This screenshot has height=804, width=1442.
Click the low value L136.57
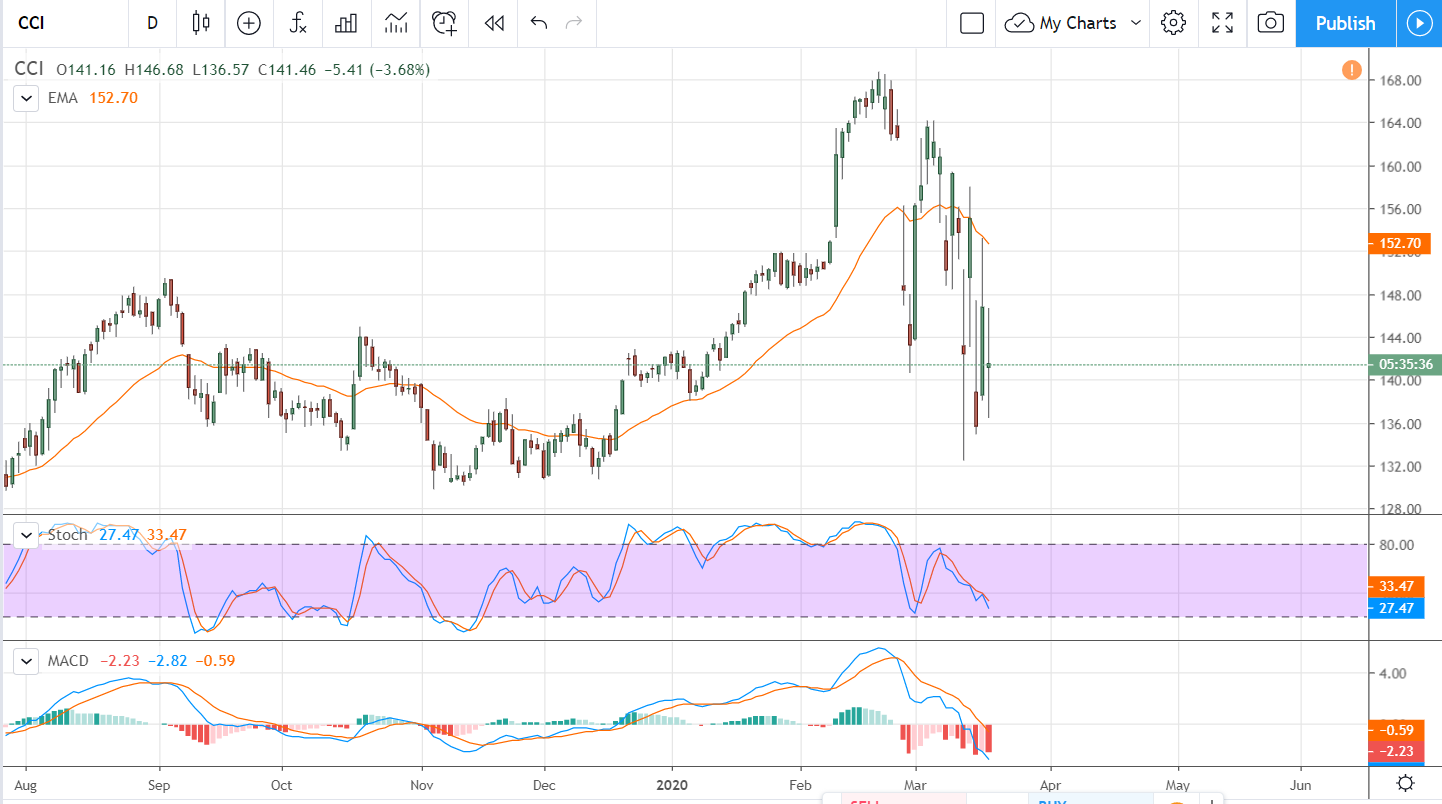(221, 70)
